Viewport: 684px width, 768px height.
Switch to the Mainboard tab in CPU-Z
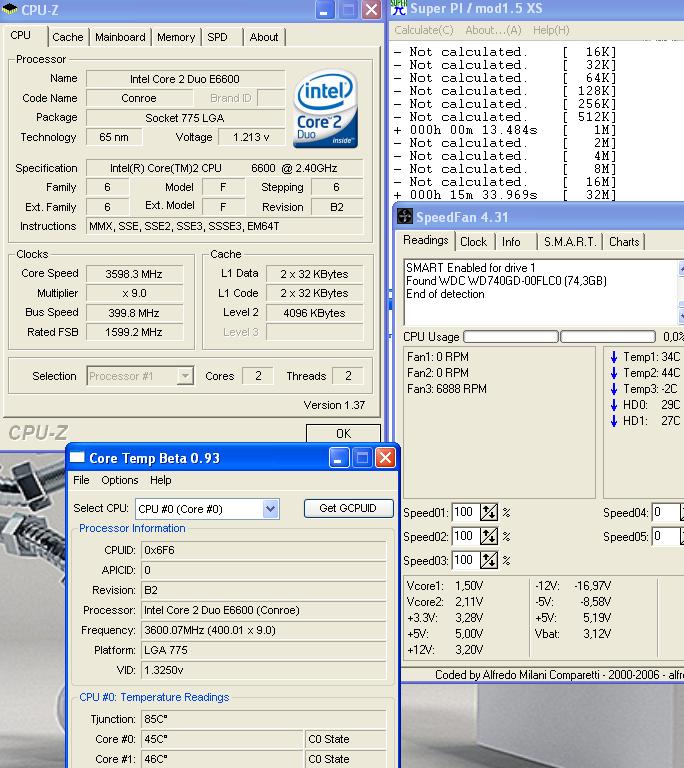[x=120, y=37]
